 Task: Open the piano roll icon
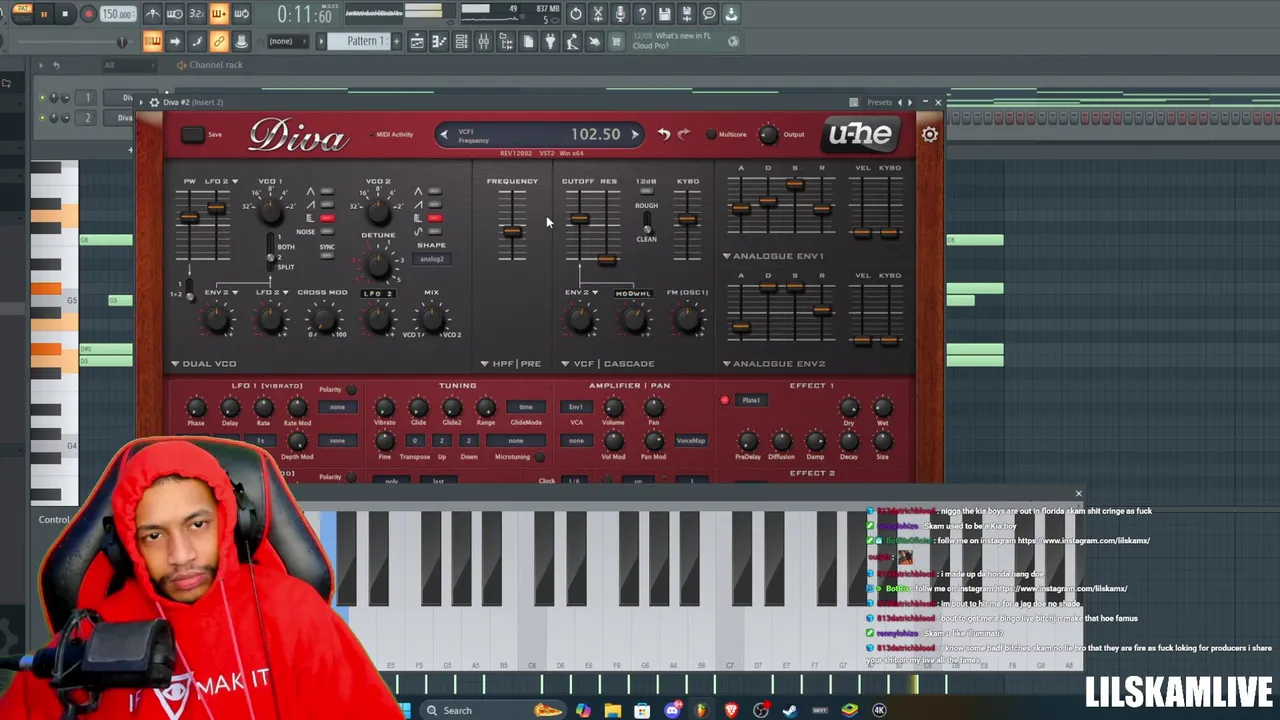click(439, 41)
